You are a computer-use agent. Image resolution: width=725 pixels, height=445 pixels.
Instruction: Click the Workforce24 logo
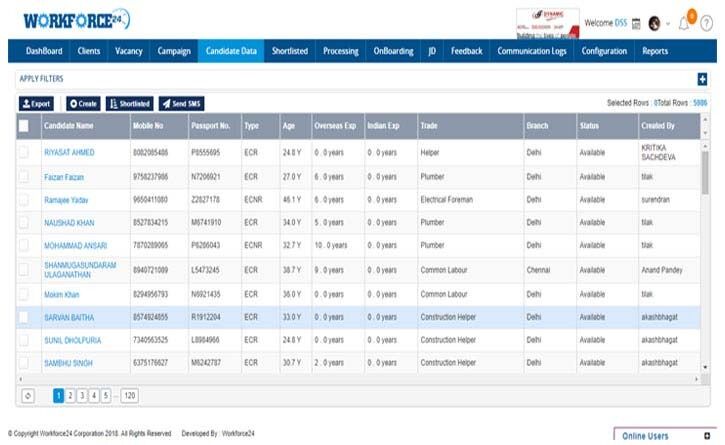tap(77, 20)
